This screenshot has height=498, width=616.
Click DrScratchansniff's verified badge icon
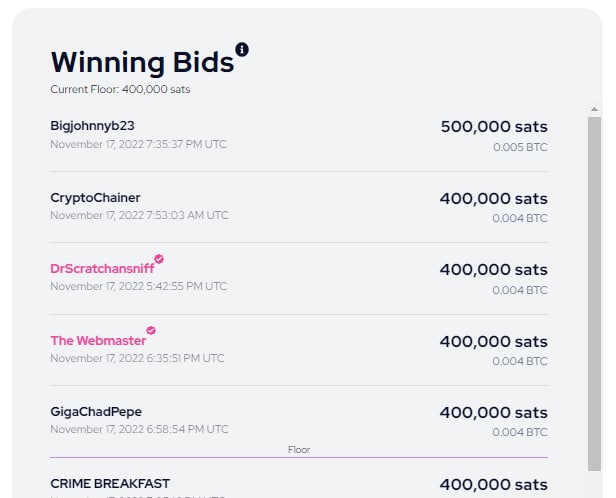click(159, 259)
